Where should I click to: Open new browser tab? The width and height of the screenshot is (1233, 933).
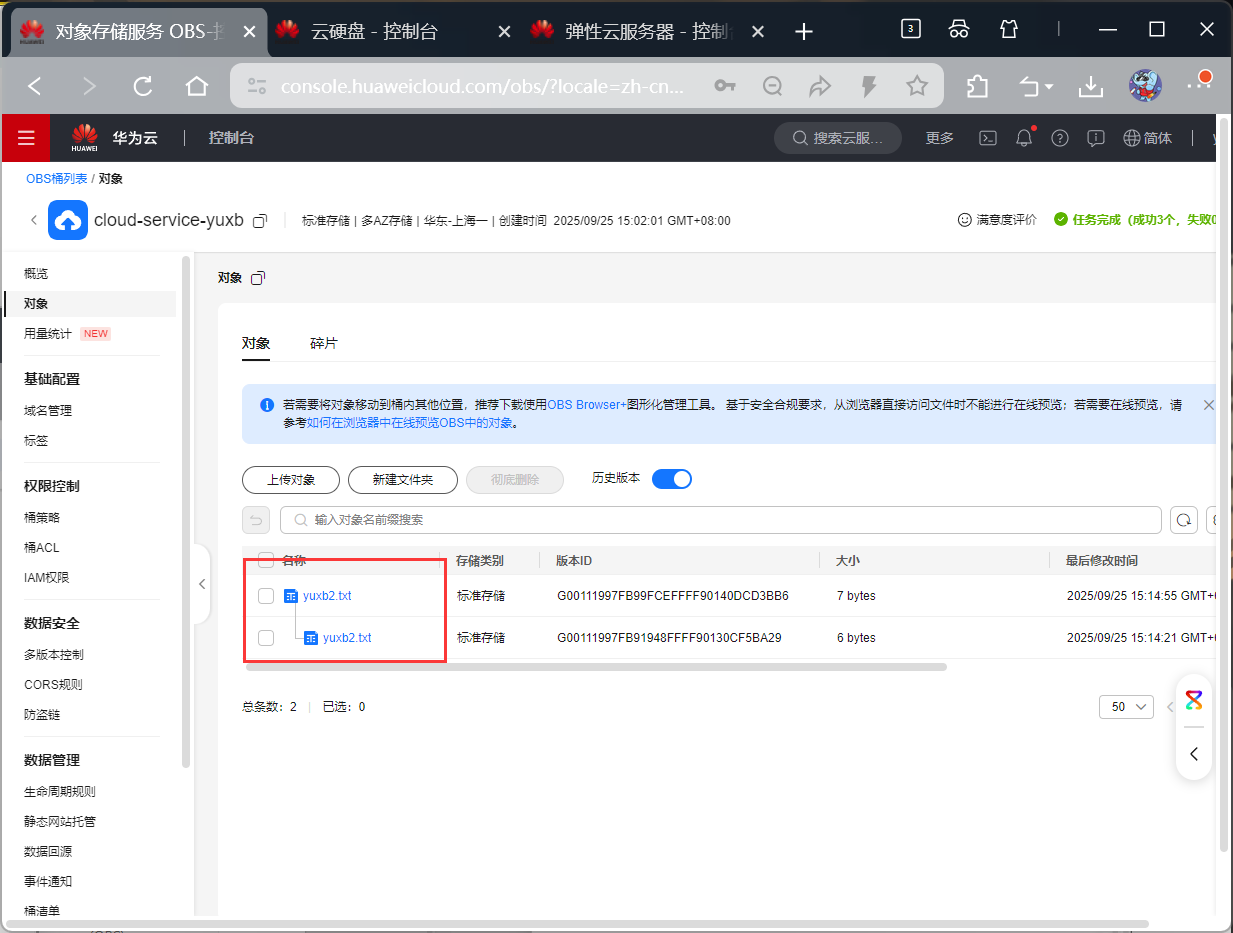pyautogui.click(x=803, y=31)
